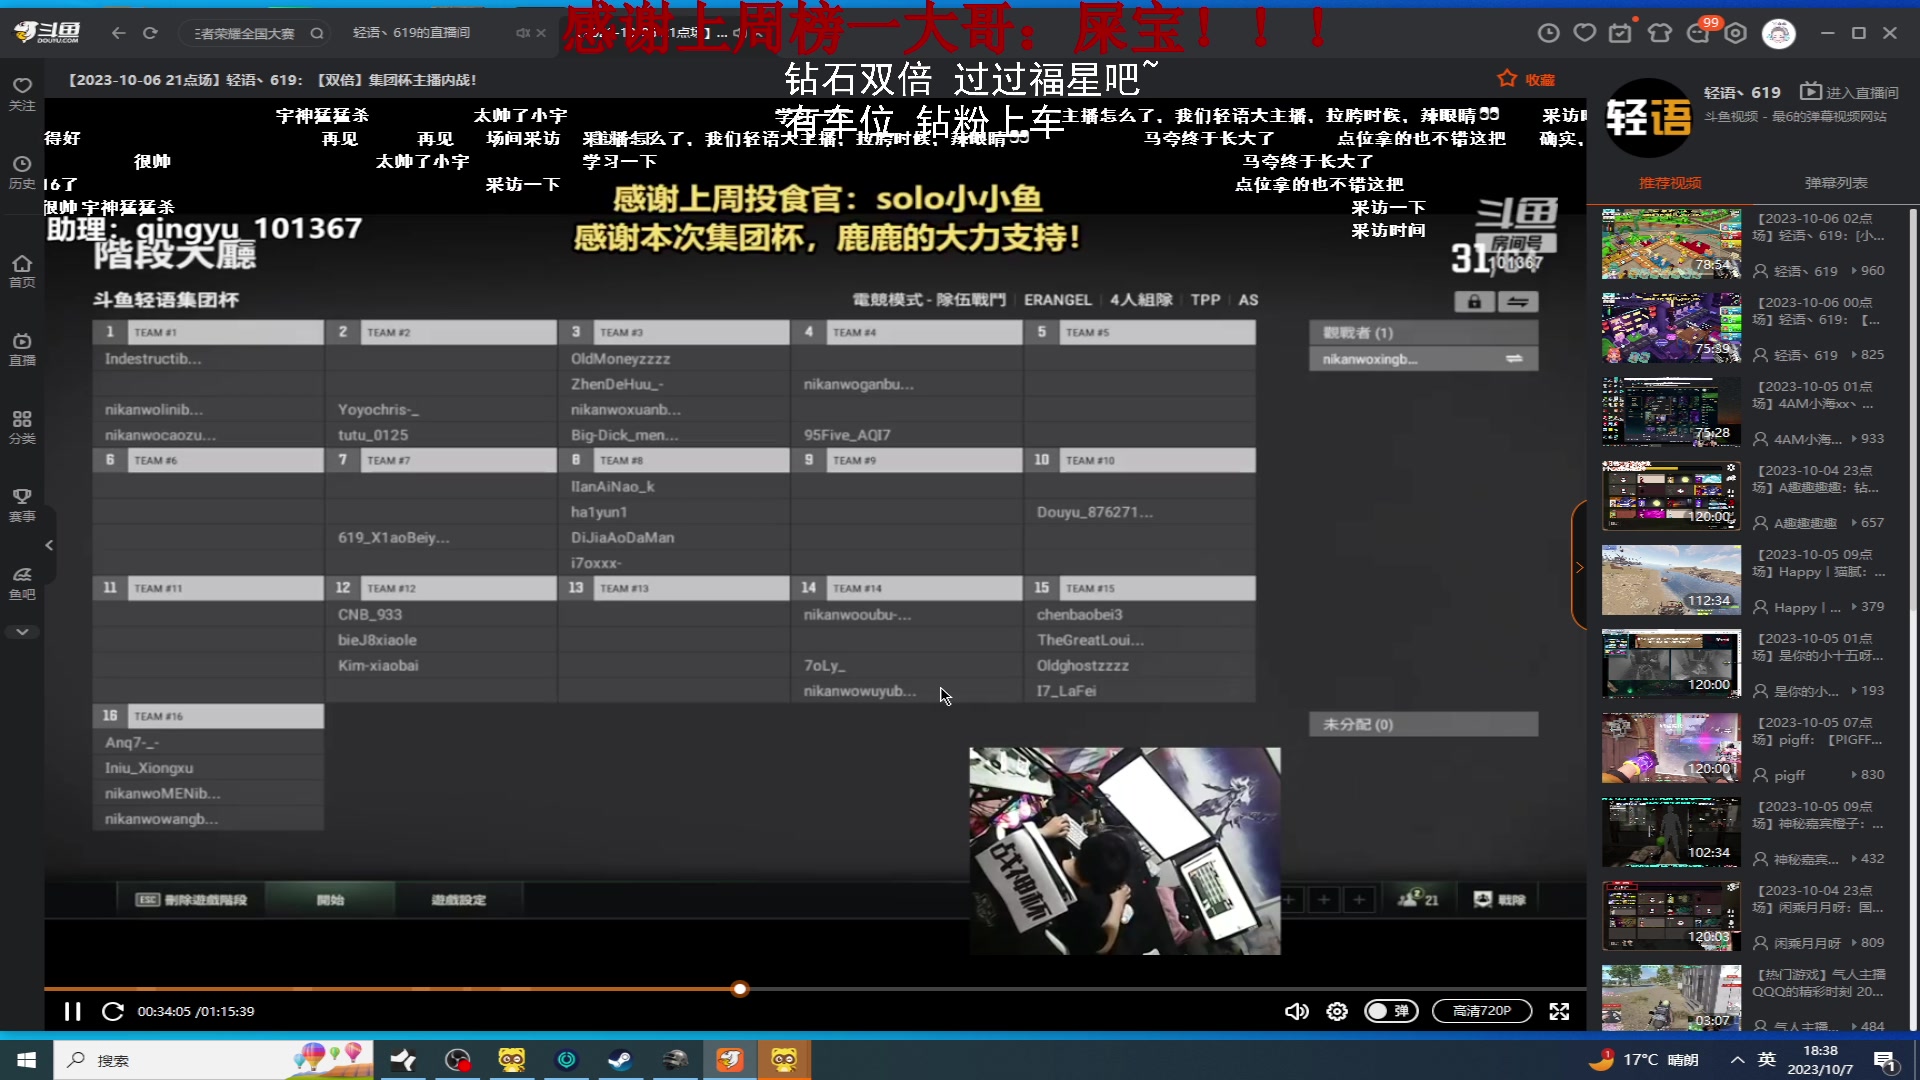1920x1080 pixels.
Task: Enter fullscreen mode on the player
Action: click(x=1559, y=1011)
